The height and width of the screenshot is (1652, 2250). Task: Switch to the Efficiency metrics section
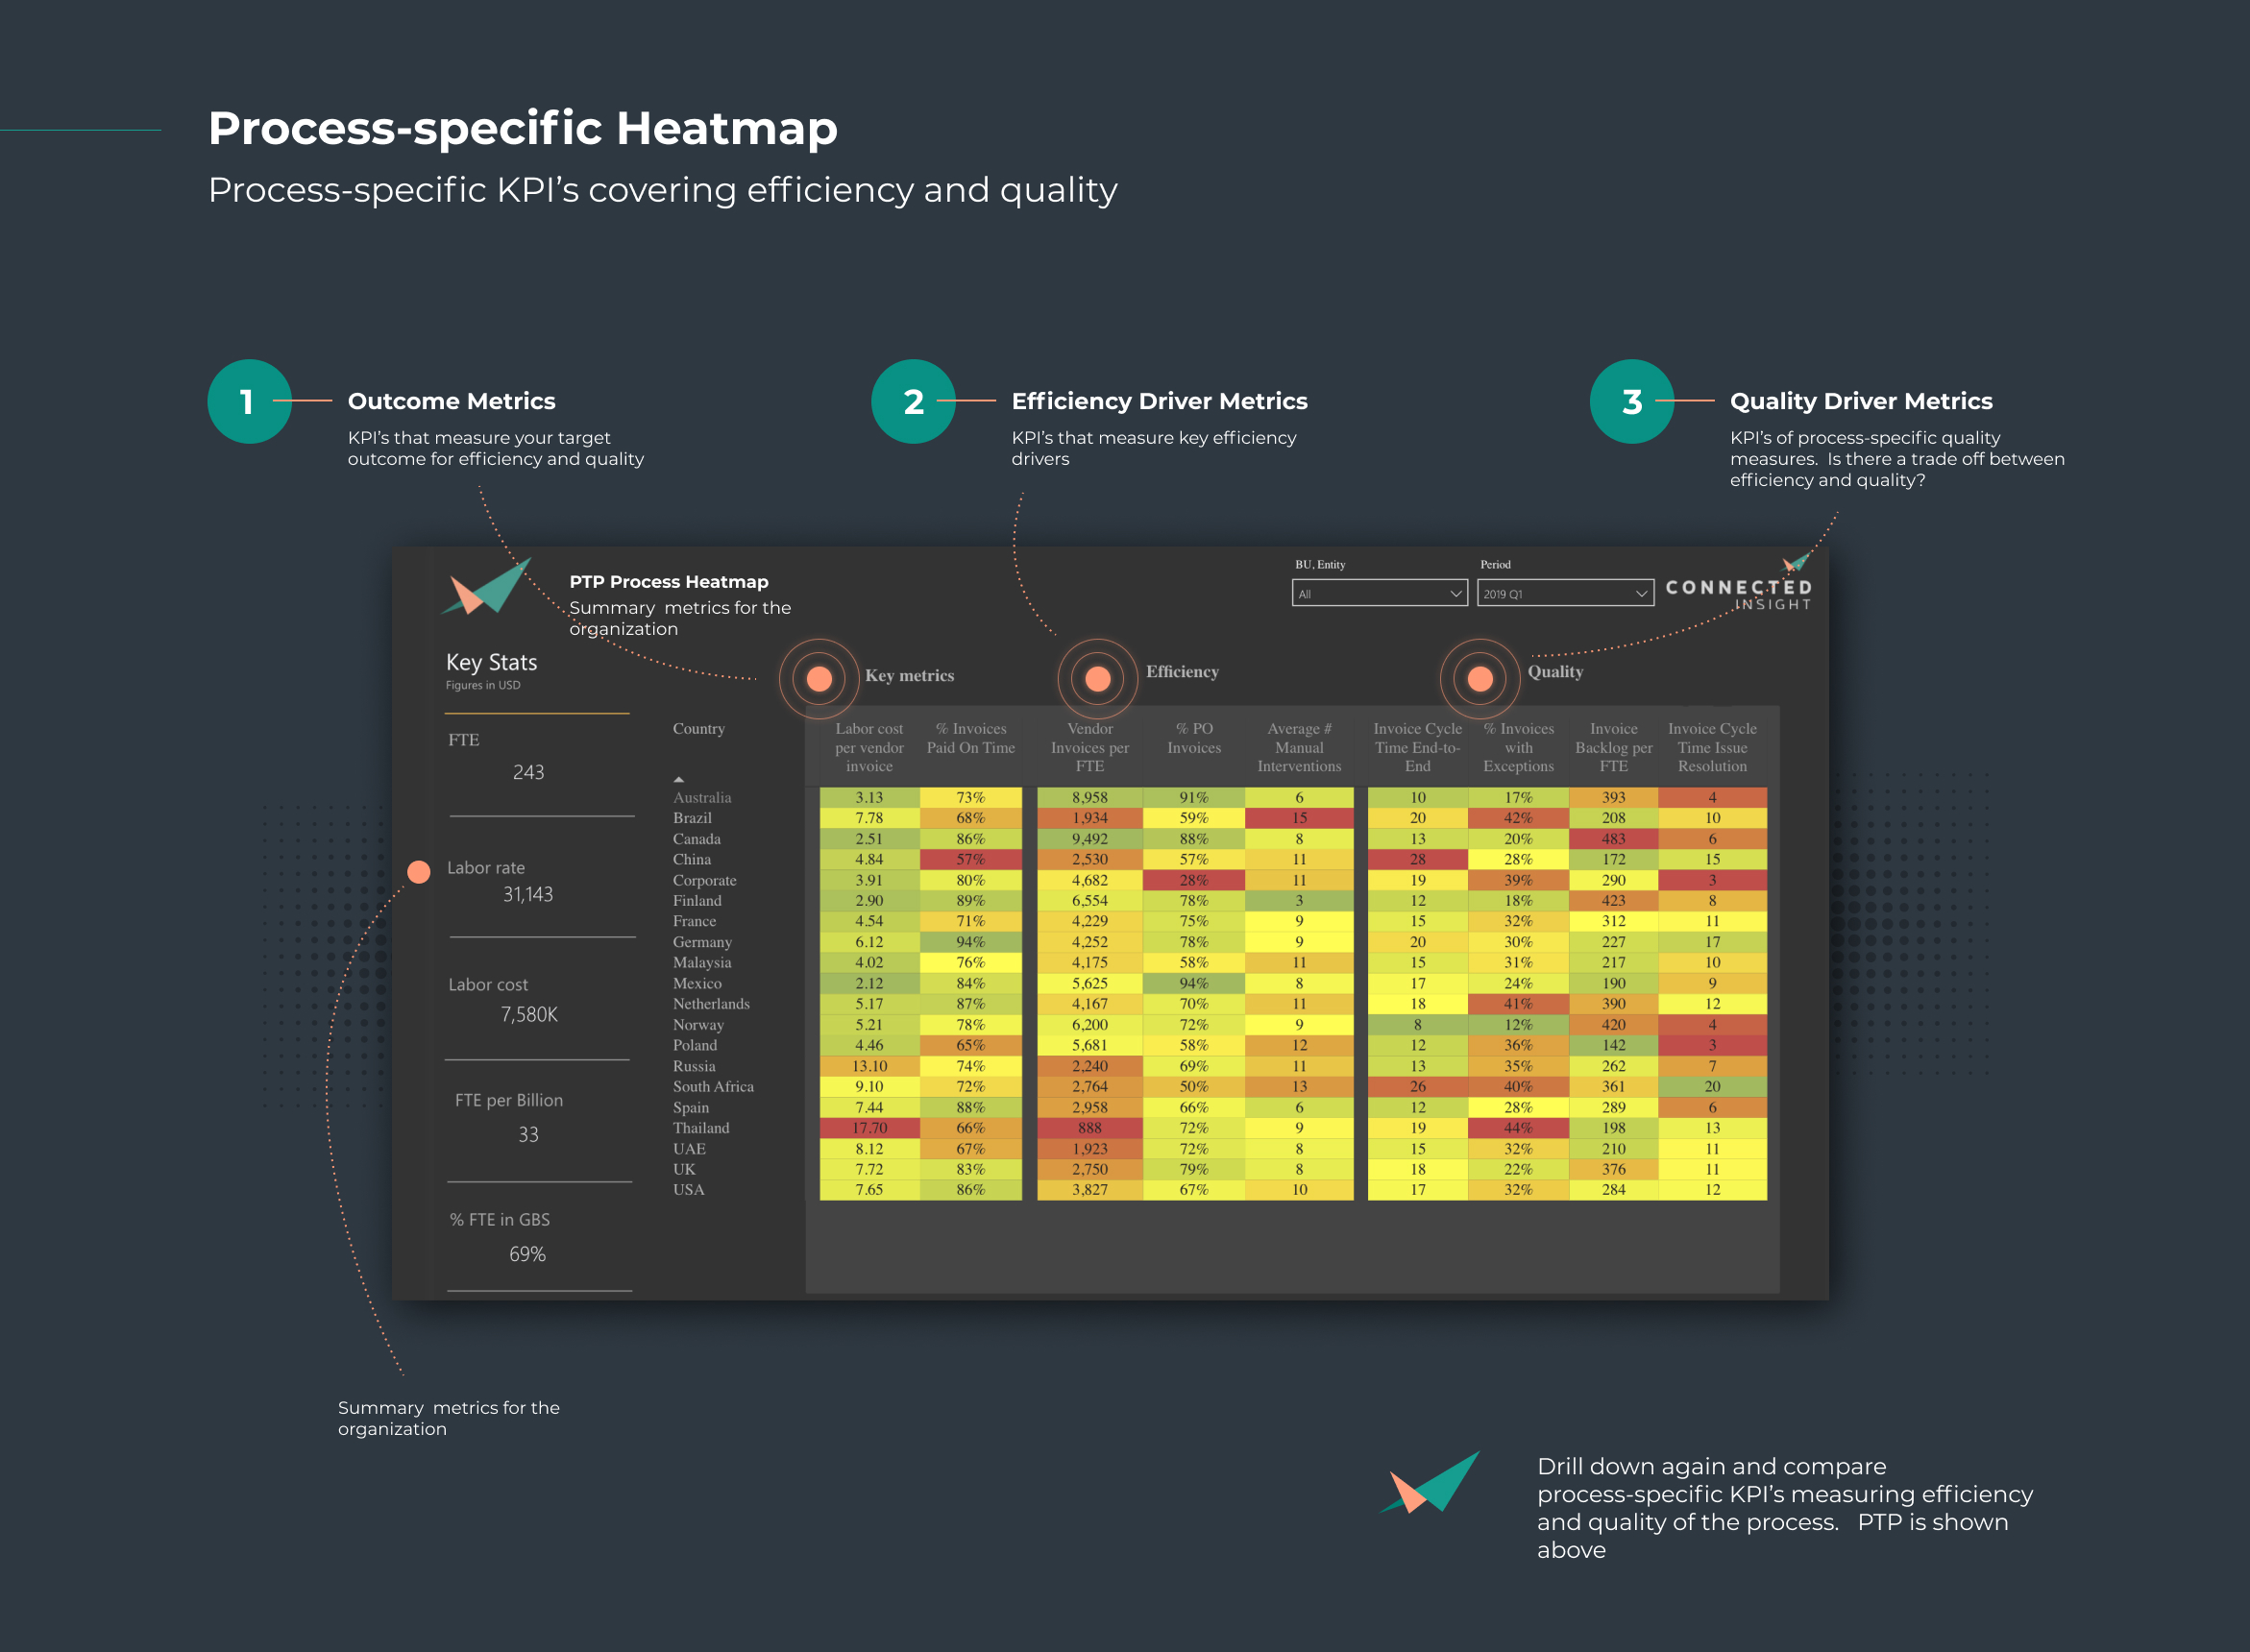[x=1182, y=672]
